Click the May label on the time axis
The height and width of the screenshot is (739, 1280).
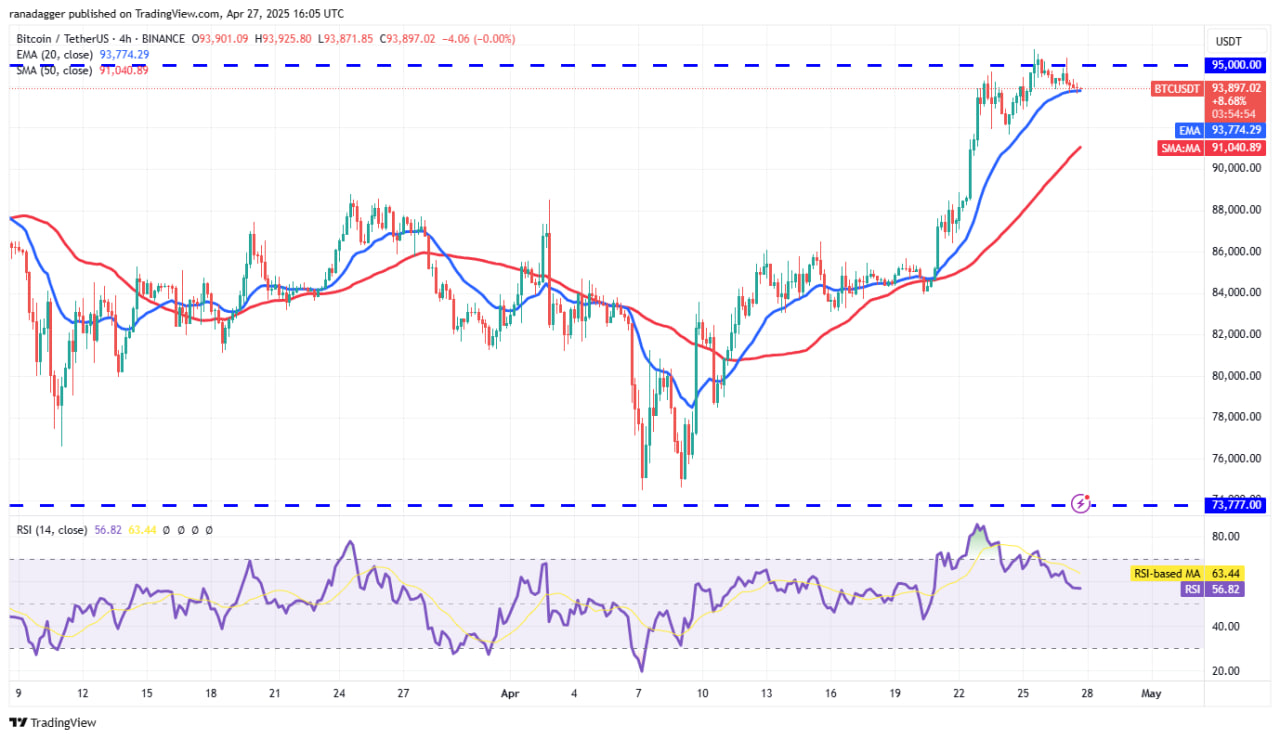coord(1151,693)
